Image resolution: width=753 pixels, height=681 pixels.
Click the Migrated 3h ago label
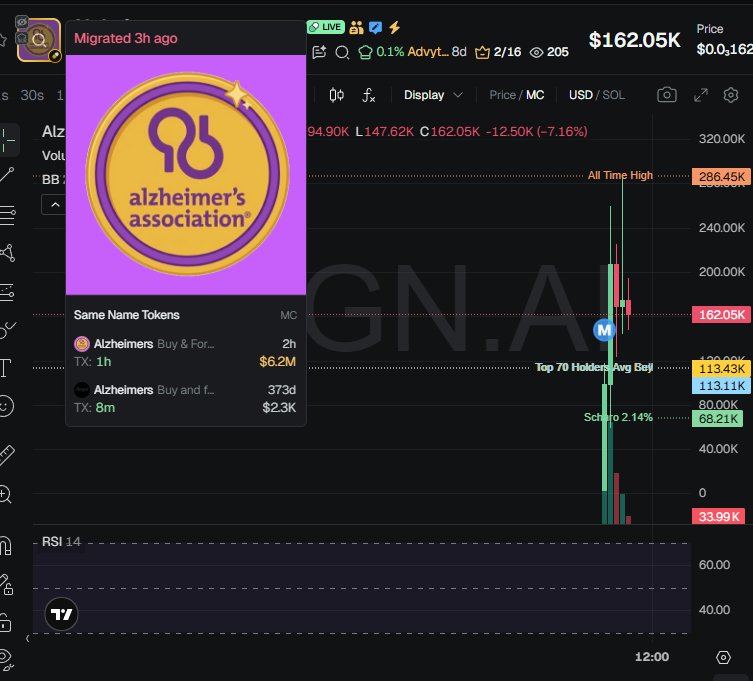126,38
